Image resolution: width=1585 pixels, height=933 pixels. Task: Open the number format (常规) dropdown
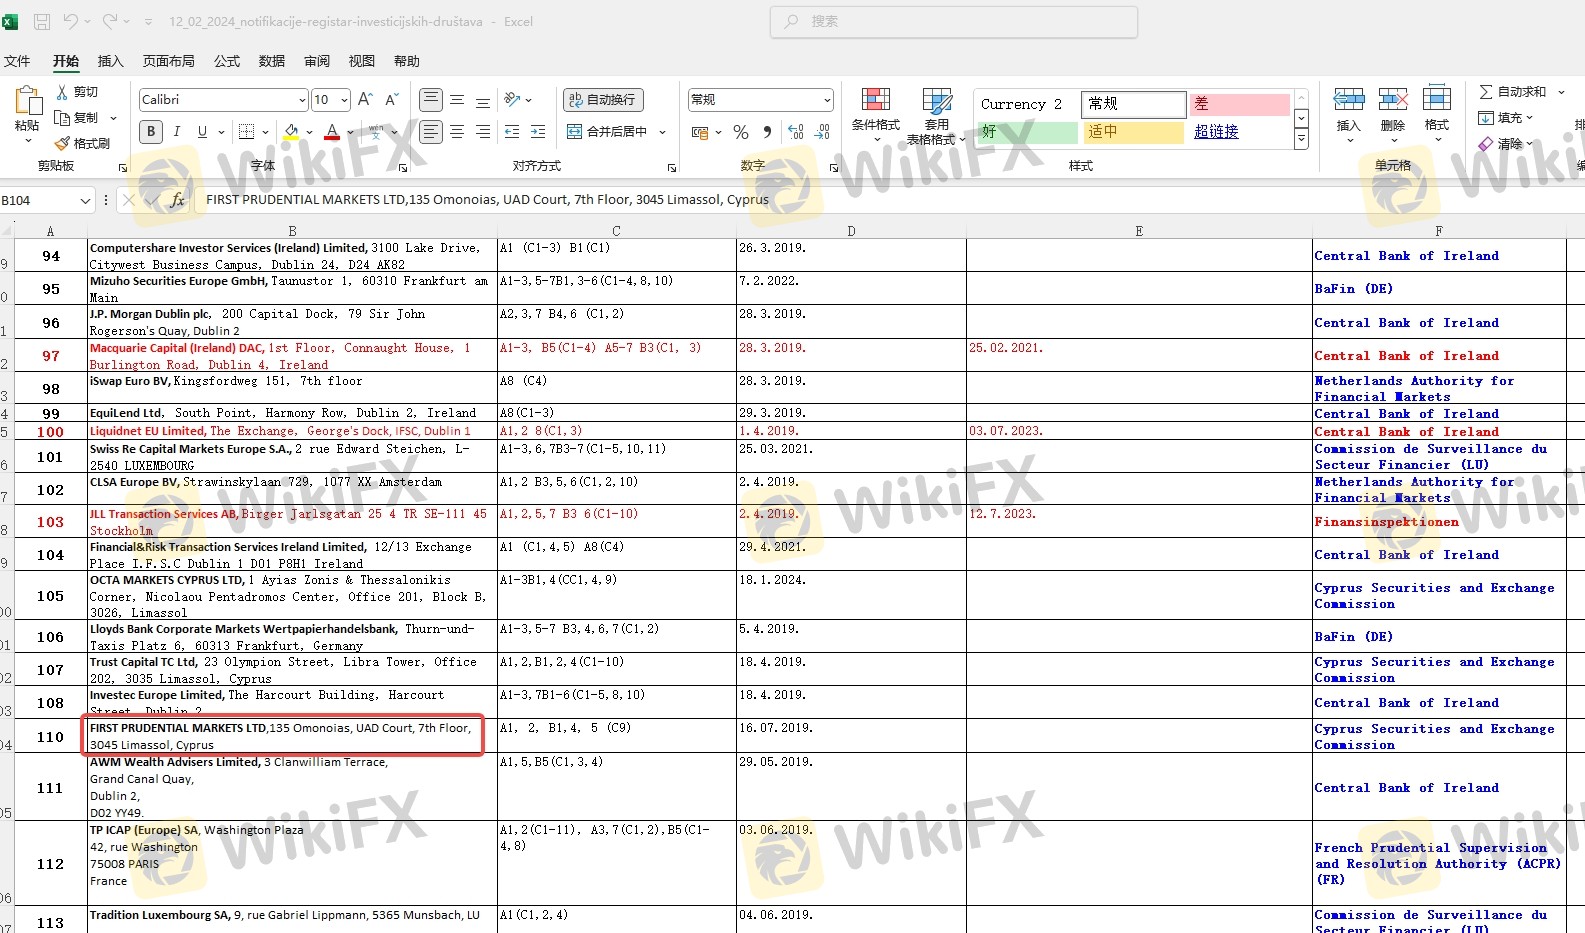[827, 100]
